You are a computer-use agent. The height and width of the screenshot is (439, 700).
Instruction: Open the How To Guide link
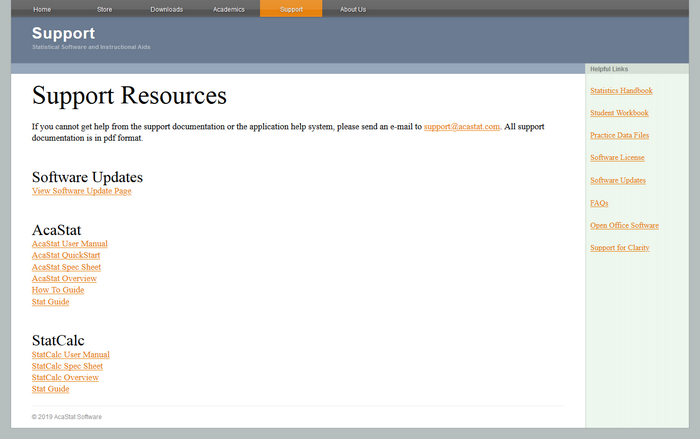coord(58,290)
